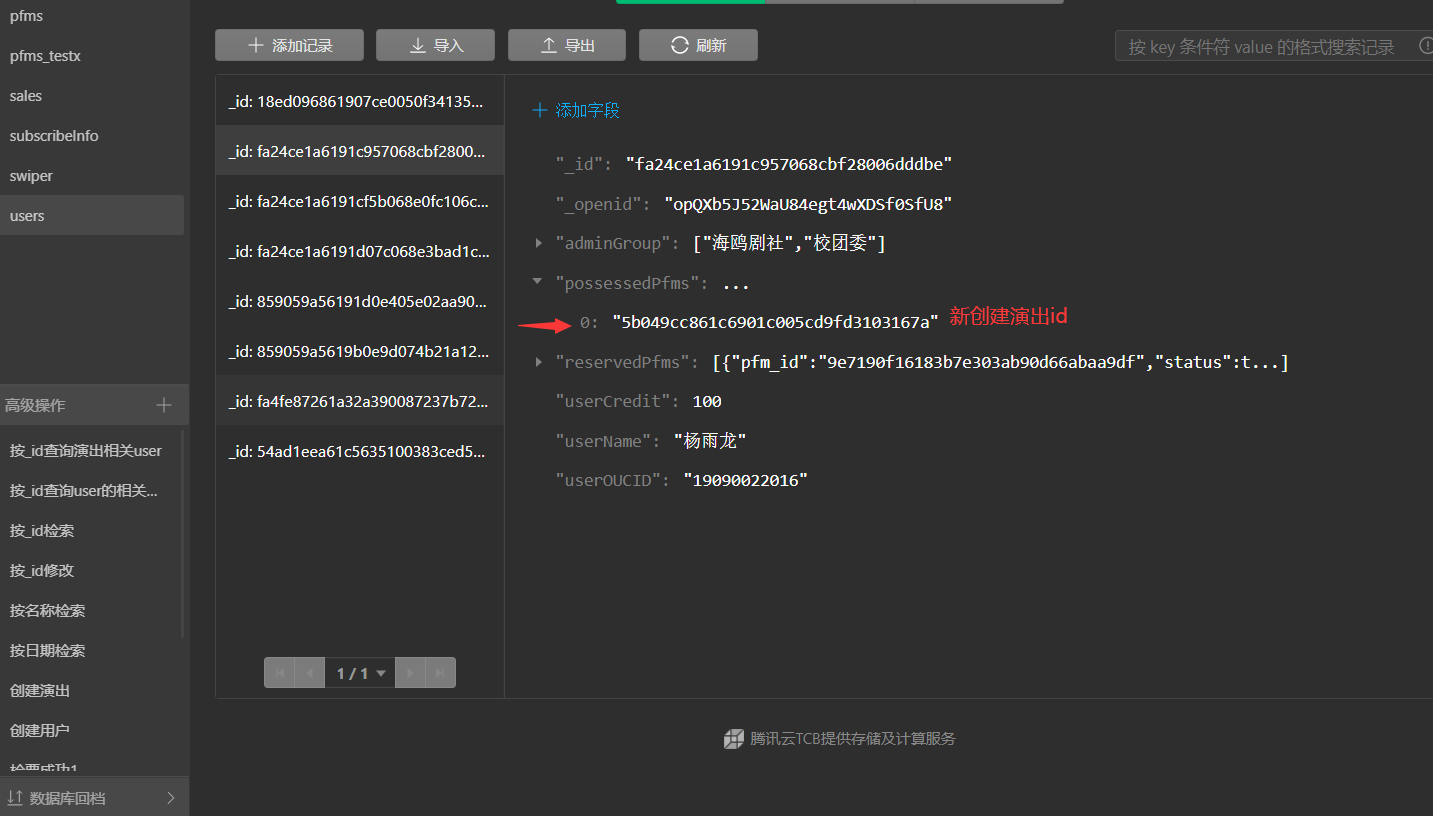Viewport: 1433px width, 816px height.
Task: Select record _id: 18ed096861907ce0050f34135...
Action: [x=360, y=101]
